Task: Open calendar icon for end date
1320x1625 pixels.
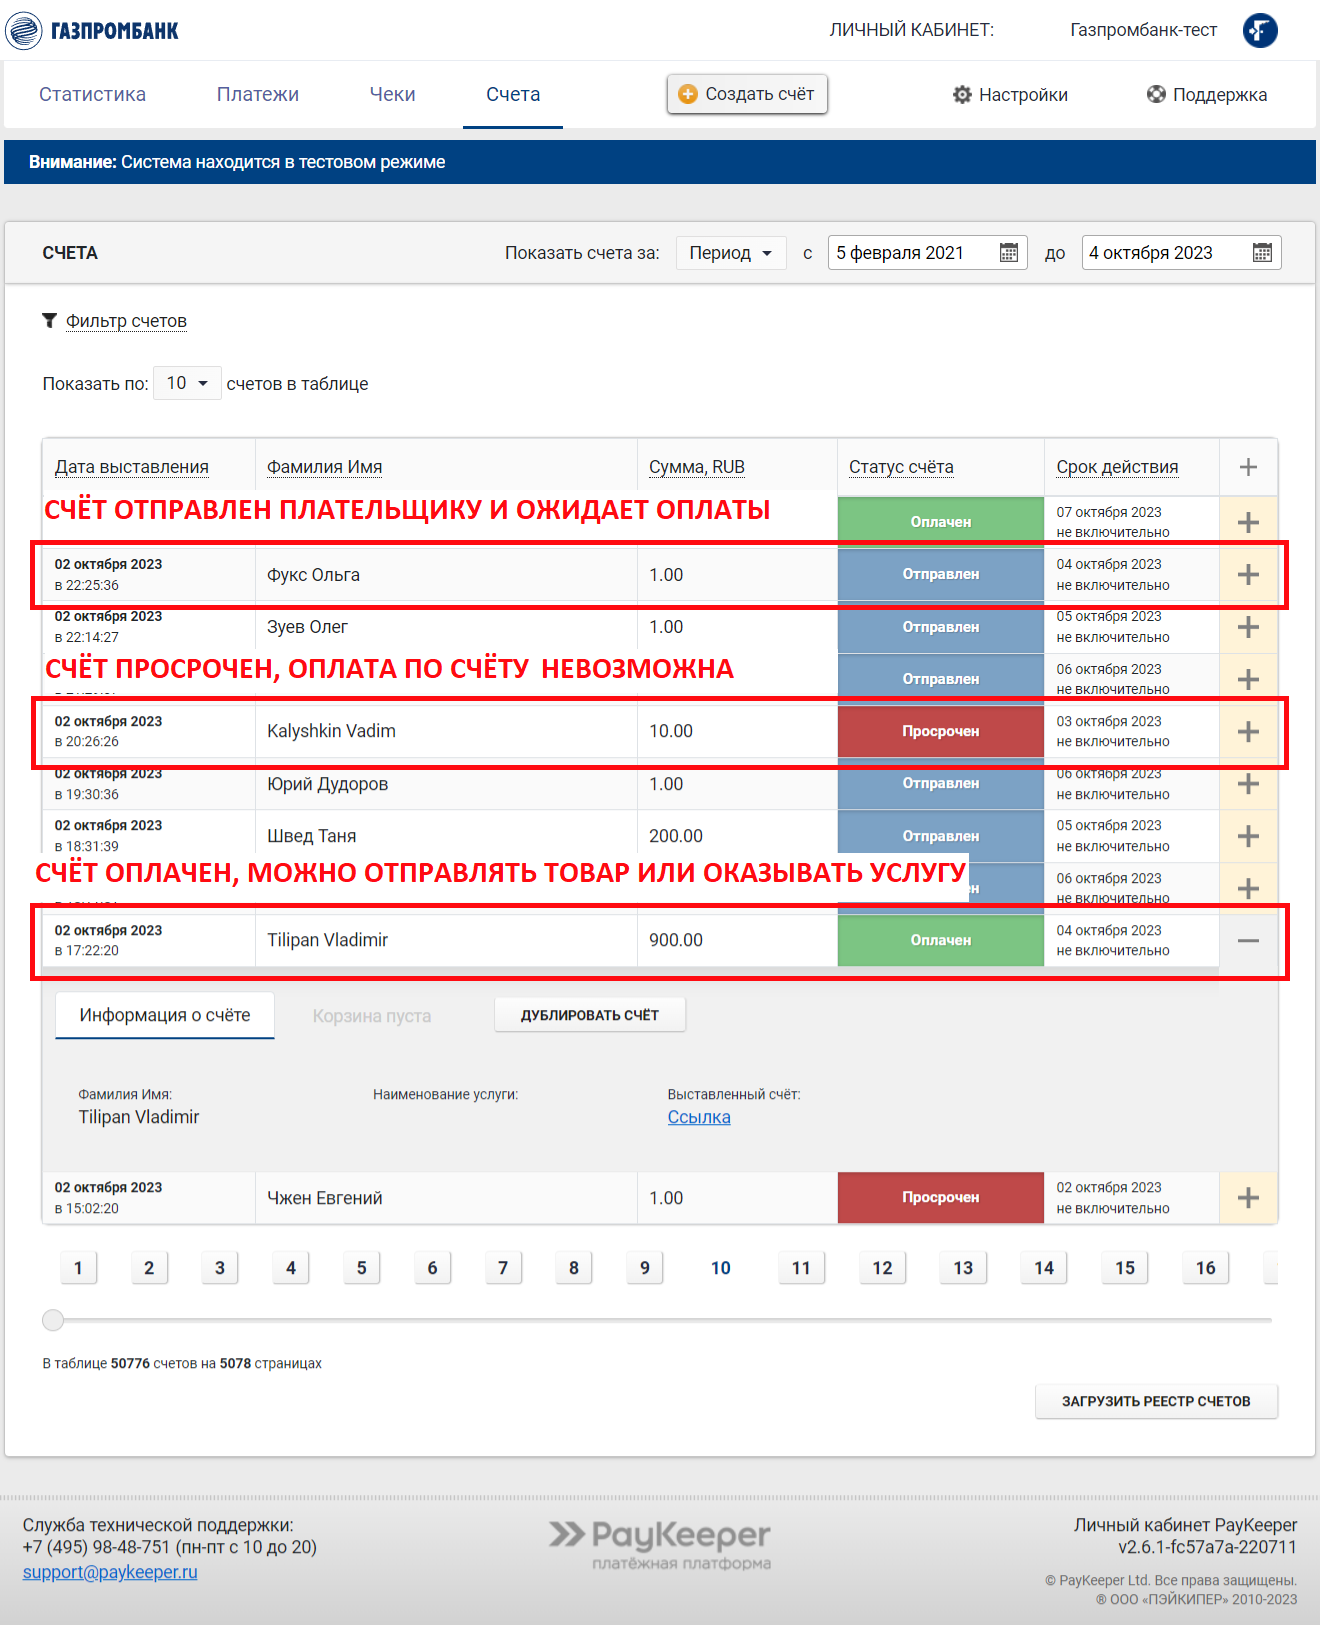Action: tap(1262, 253)
